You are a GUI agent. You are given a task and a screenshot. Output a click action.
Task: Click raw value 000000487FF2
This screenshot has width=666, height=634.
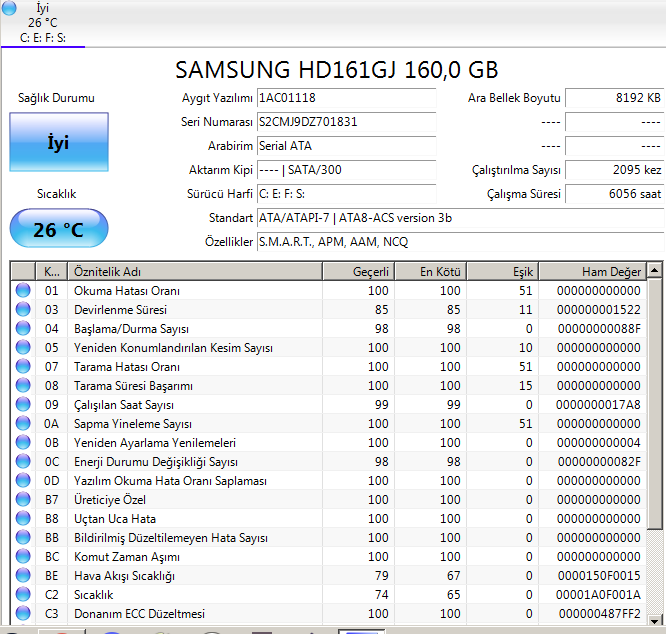tap(599, 614)
